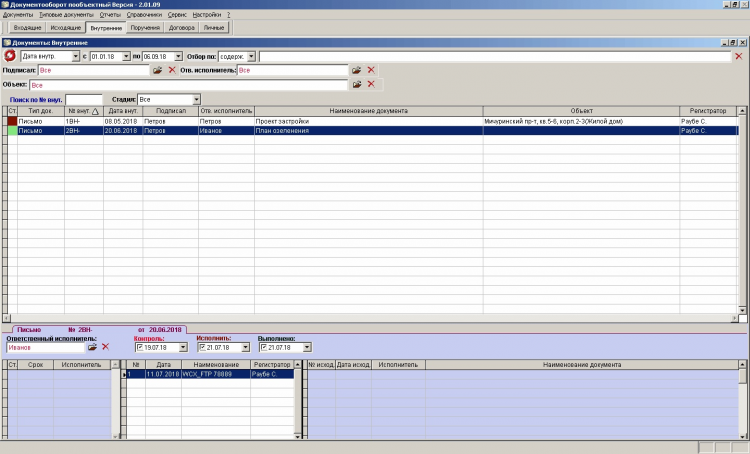Image resolution: width=750 pixels, height=454 pixels.
Task: Click the Поиск по № внут. field
Action: pyautogui.click(x=84, y=100)
